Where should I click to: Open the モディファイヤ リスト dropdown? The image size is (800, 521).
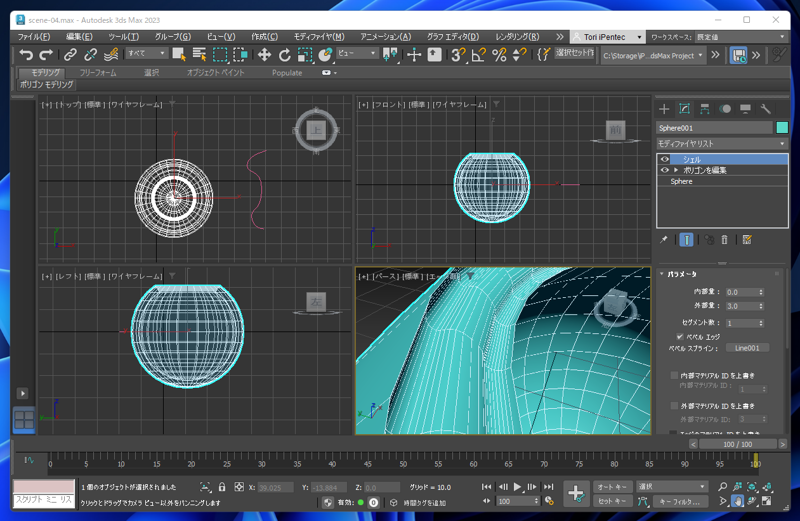point(722,143)
